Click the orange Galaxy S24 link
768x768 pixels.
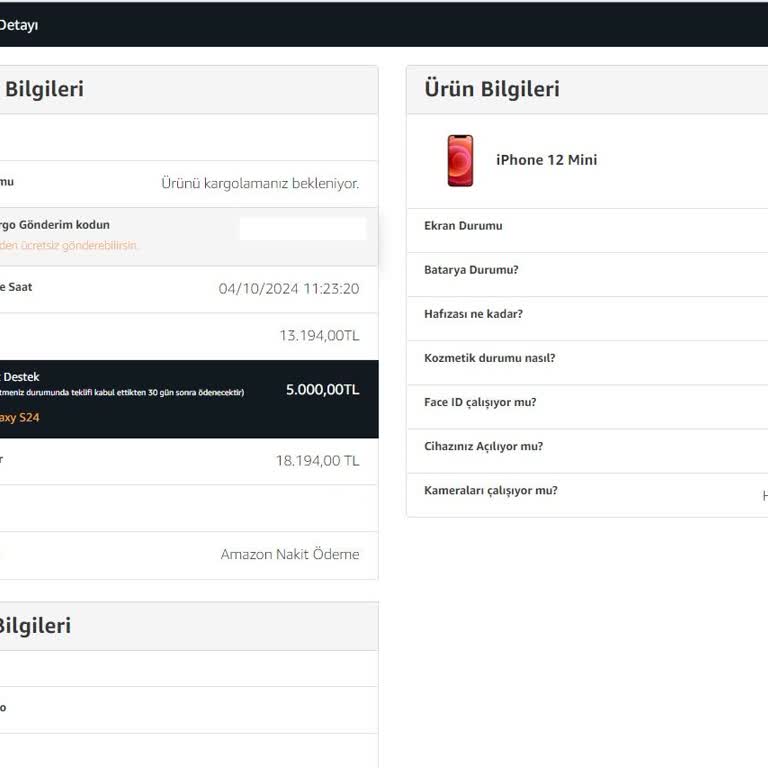[x=20, y=417]
